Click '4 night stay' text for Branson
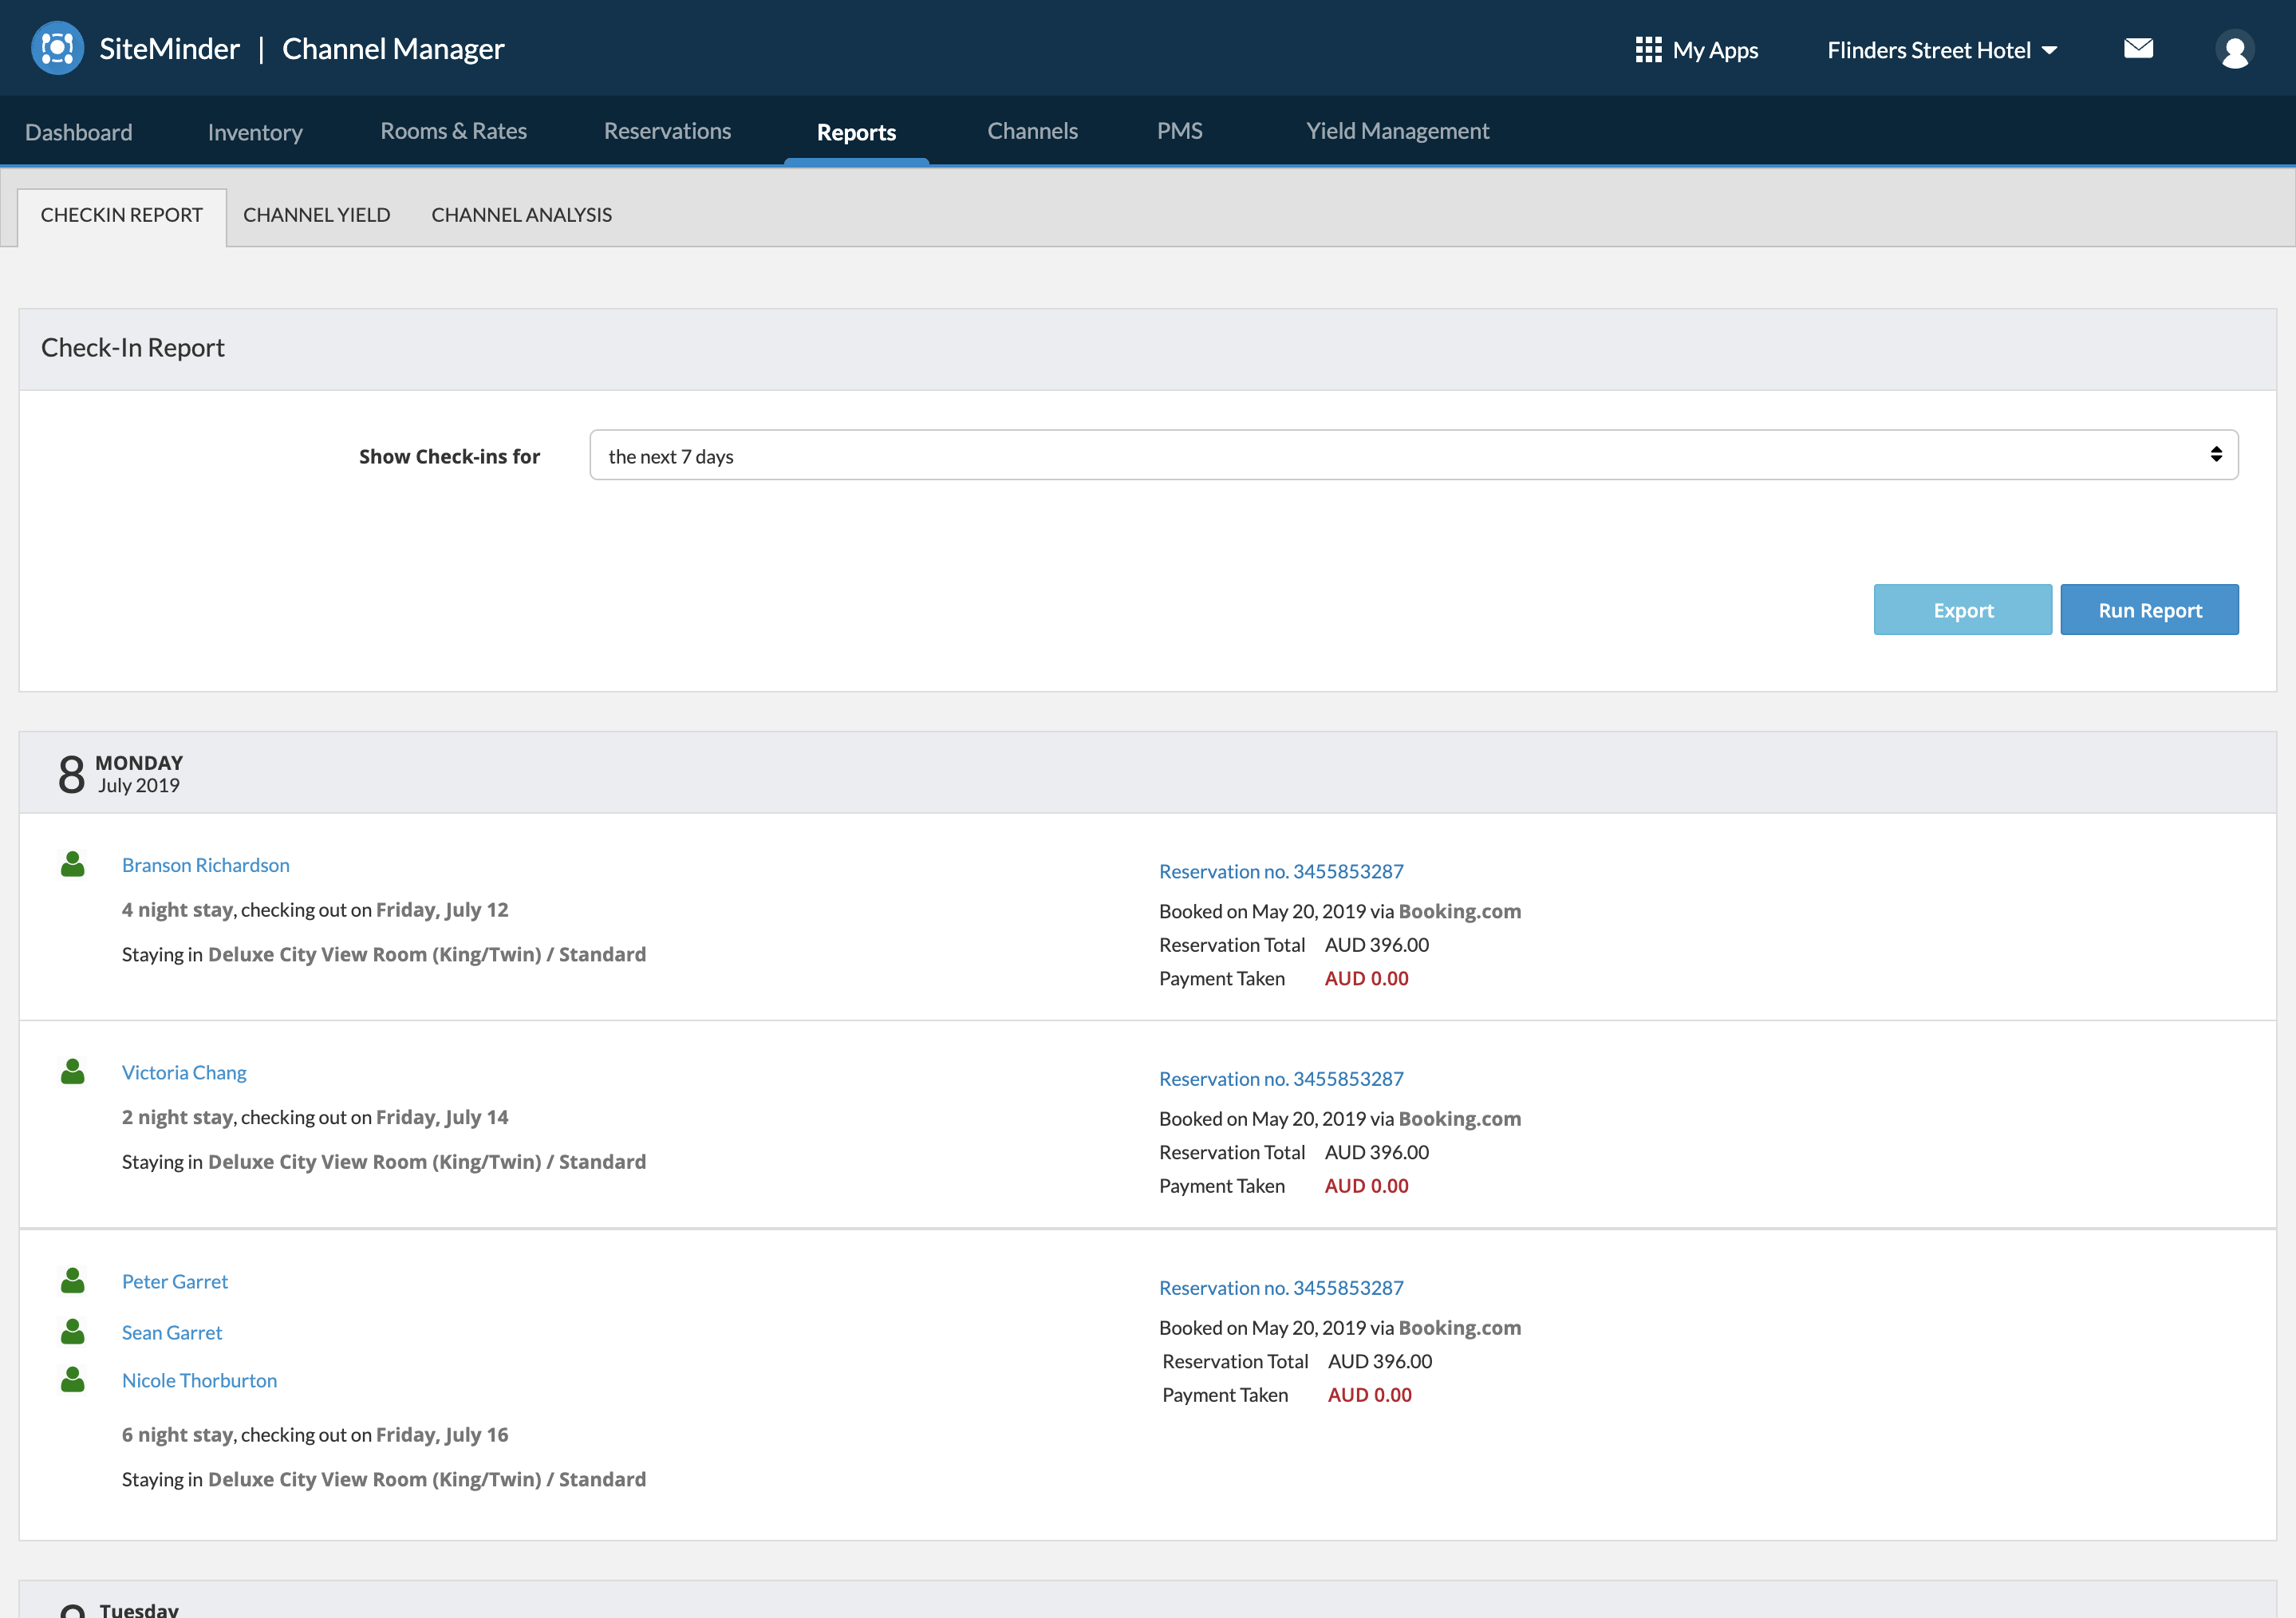The image size is (2296, 1618). click(x=177, y=909)
